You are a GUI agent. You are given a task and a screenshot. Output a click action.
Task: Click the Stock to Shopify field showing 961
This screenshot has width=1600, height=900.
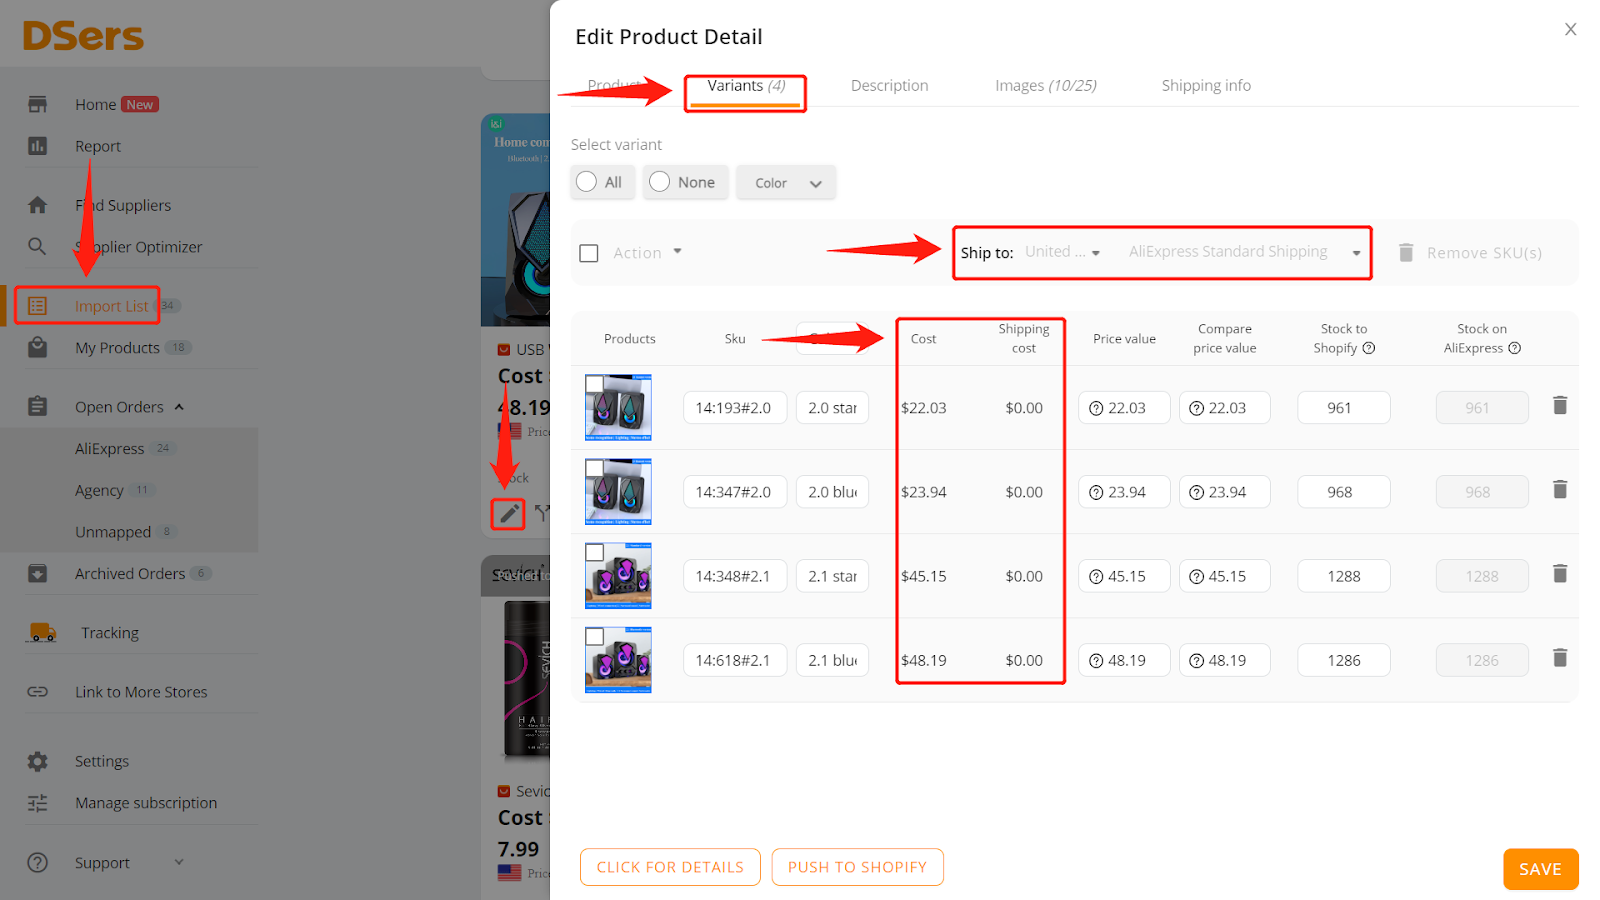click(1344, 408)
